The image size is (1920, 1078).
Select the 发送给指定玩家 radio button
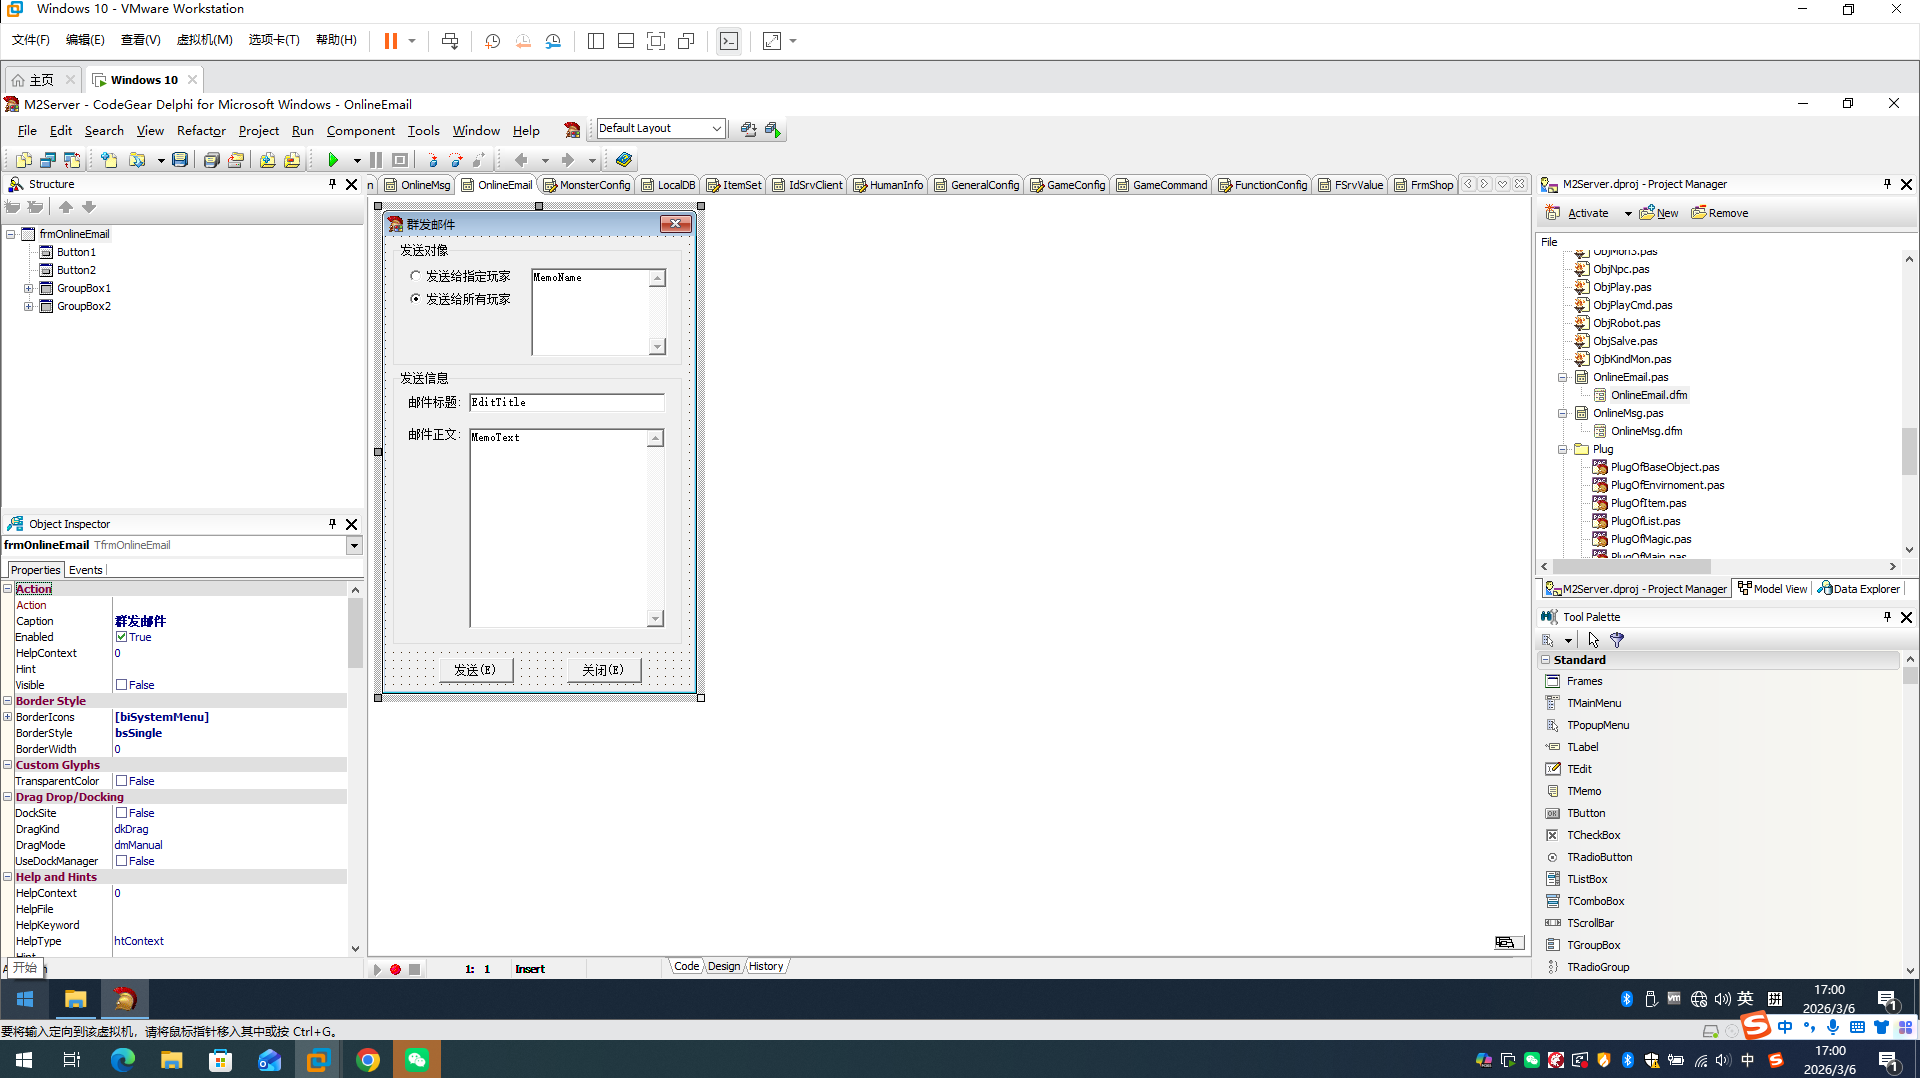point(416,276)
